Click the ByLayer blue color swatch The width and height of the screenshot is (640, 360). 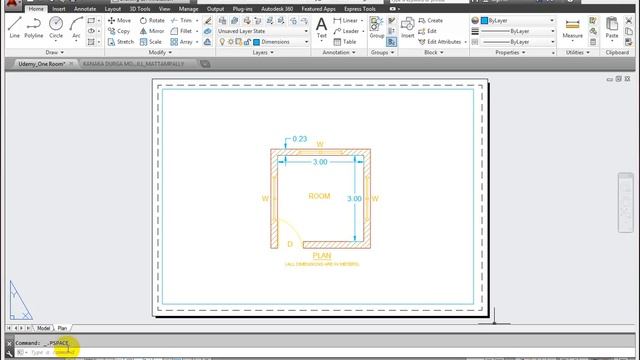pyautogui.click(x=484, y=20)
